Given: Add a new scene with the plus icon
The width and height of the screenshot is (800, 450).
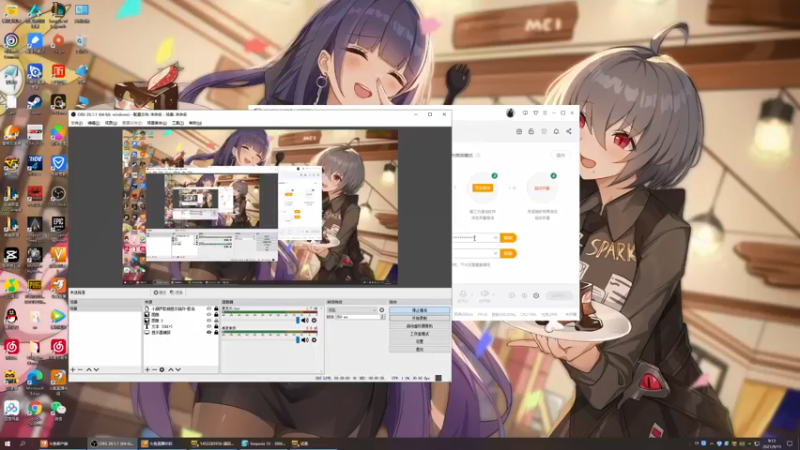Looking at the screenshot, I should click(73, 369).
